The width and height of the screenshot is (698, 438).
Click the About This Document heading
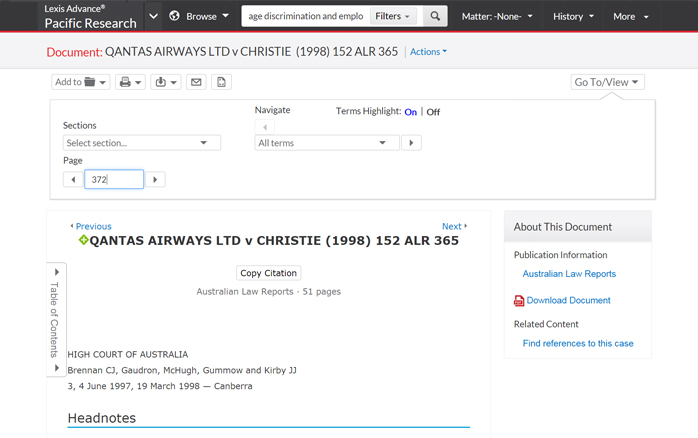[x=563, y=227]
